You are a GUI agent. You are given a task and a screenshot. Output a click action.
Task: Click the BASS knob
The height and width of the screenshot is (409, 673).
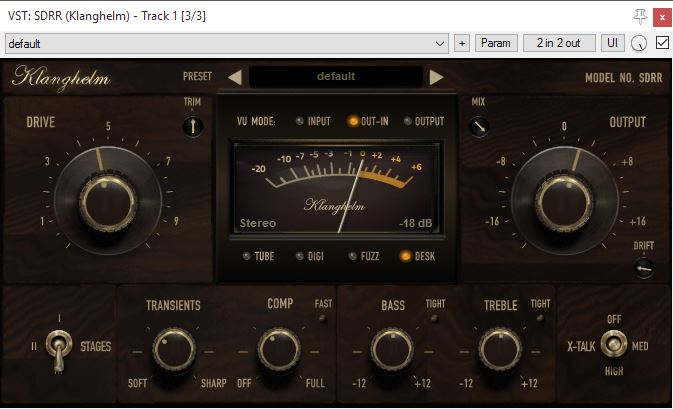point(392,350)
